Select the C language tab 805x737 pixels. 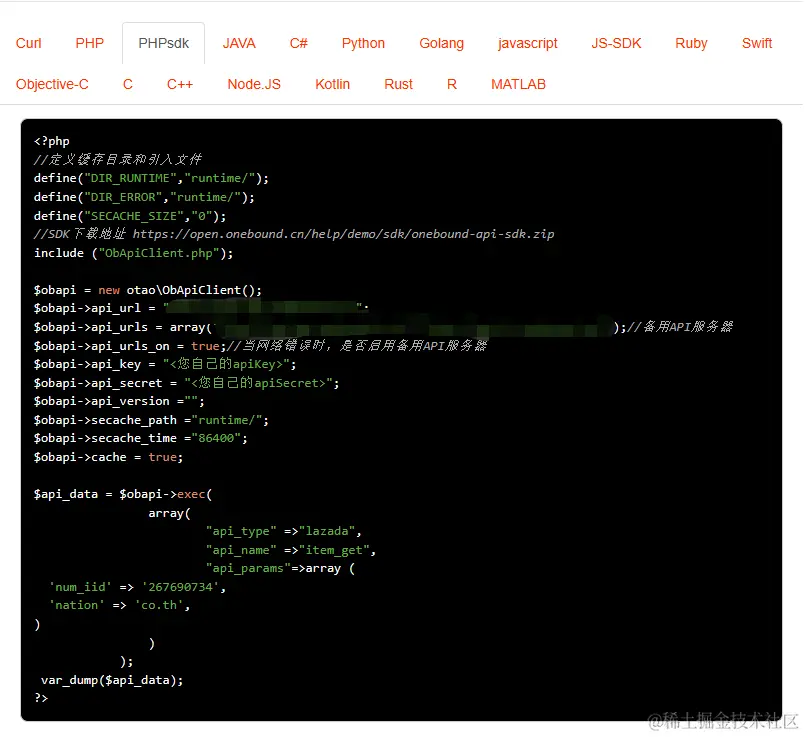tap(128, 84)
